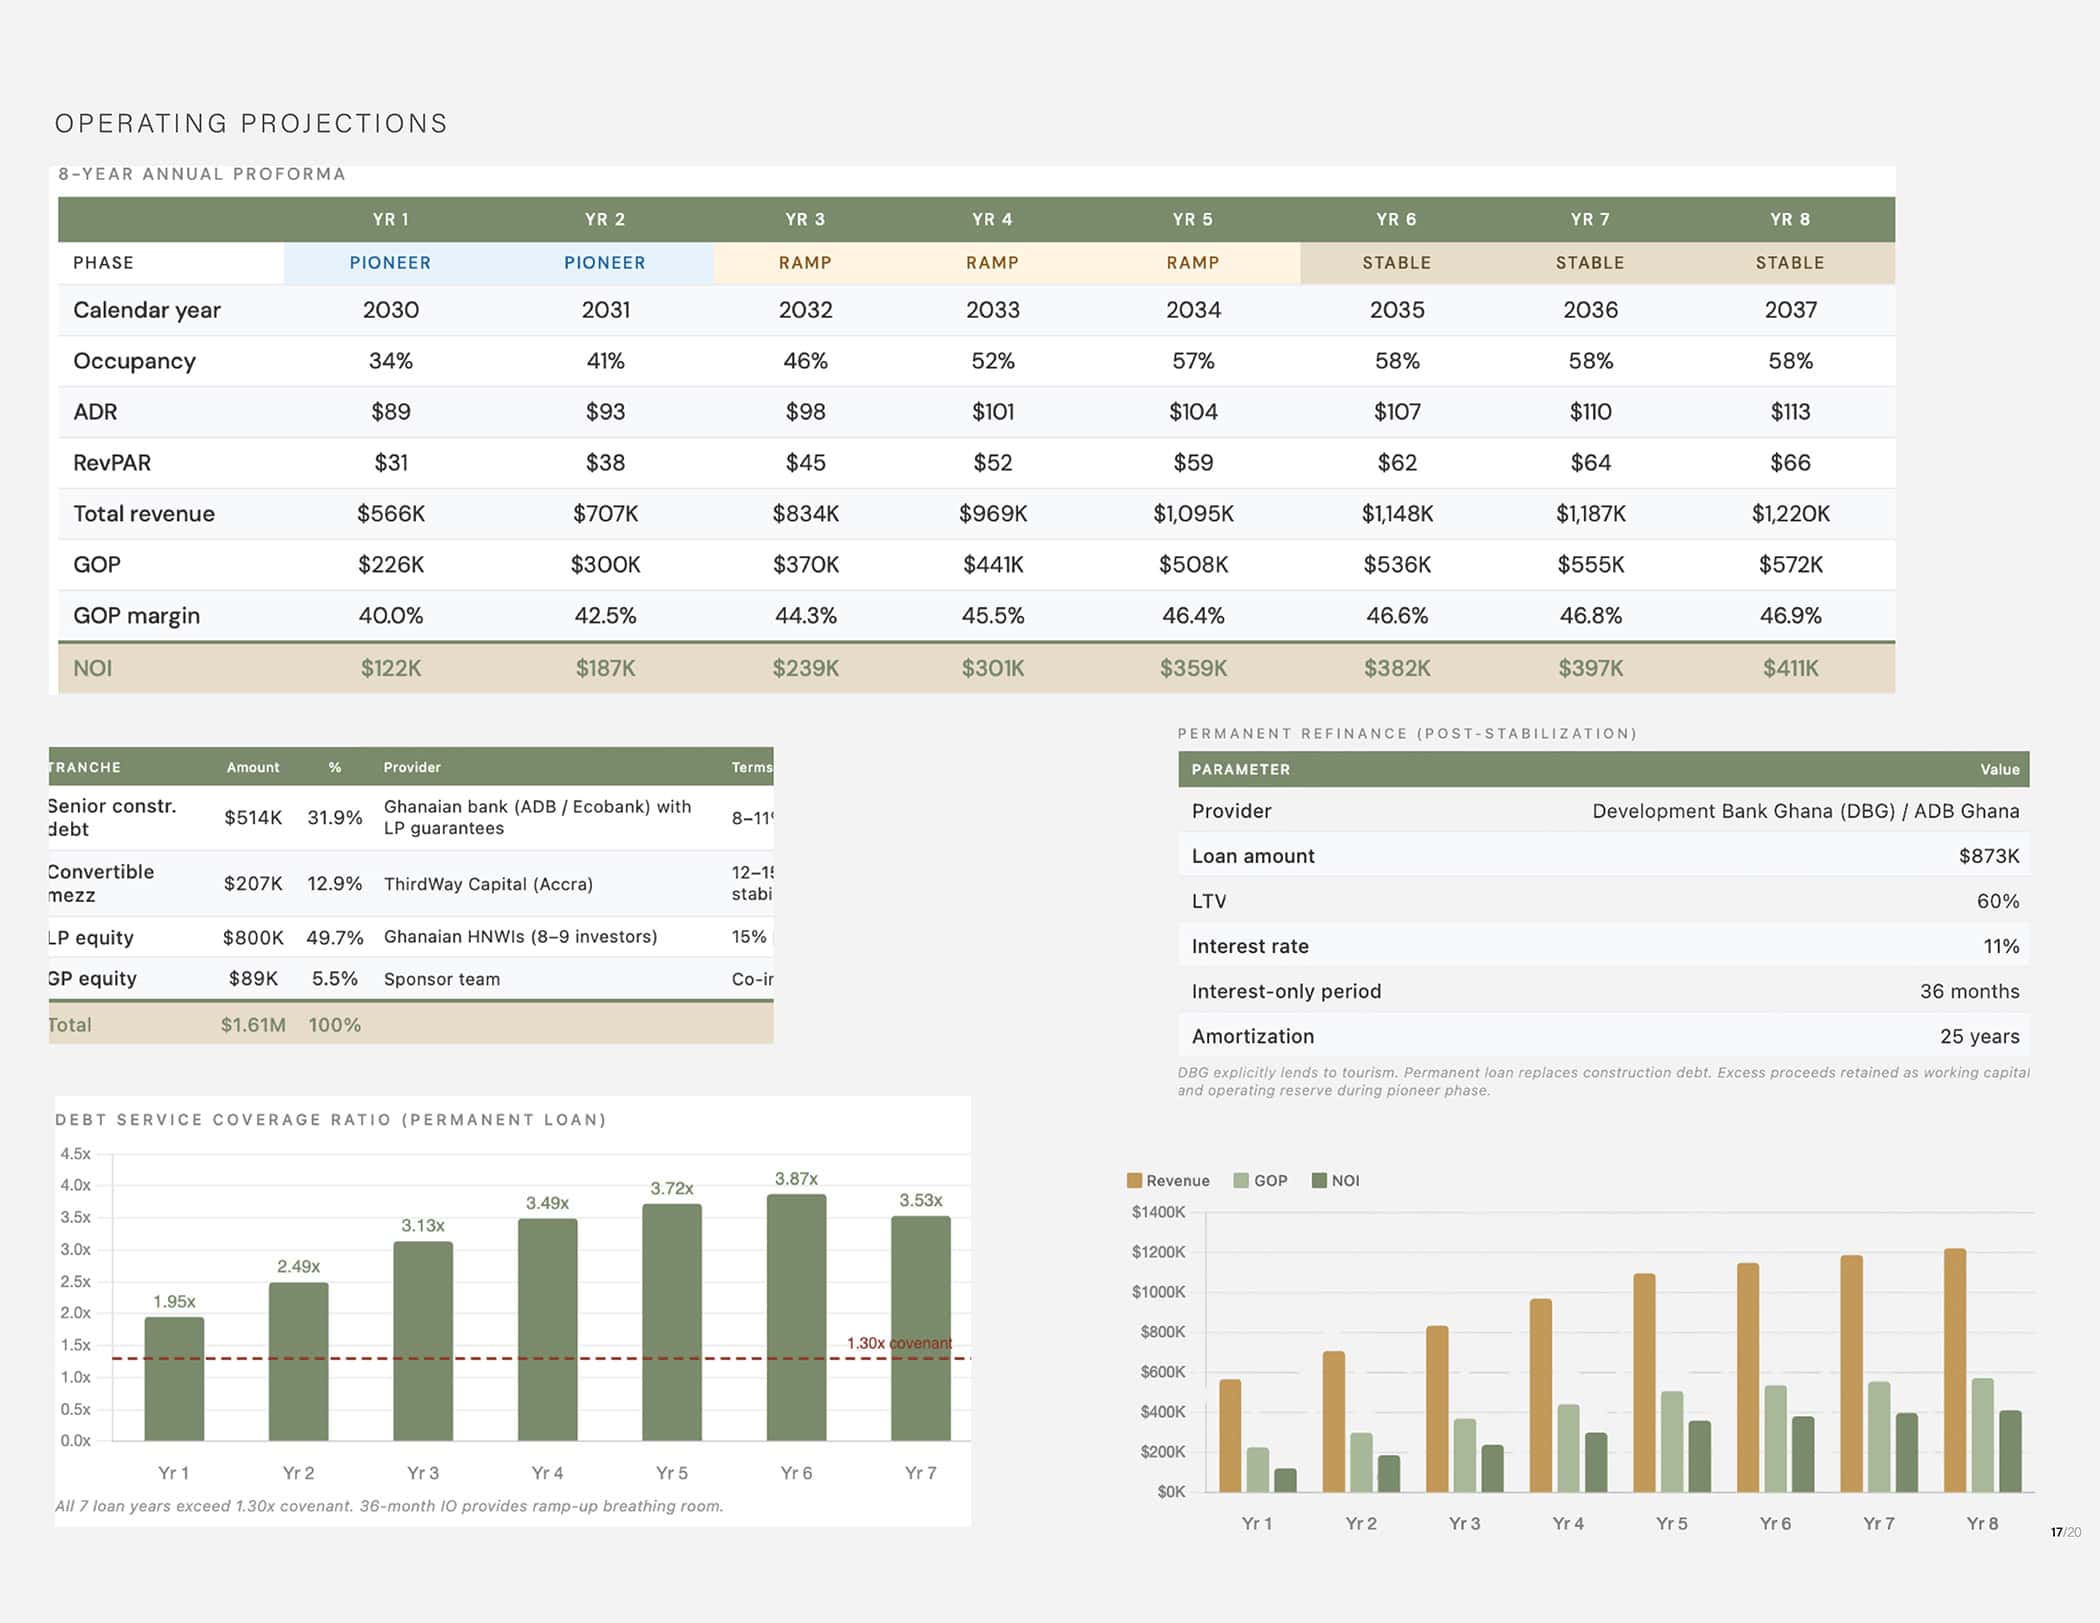Screen dimensions: 2100x1623
Task: Click the 1.30x covenant line label
Action: (899, 1343)
